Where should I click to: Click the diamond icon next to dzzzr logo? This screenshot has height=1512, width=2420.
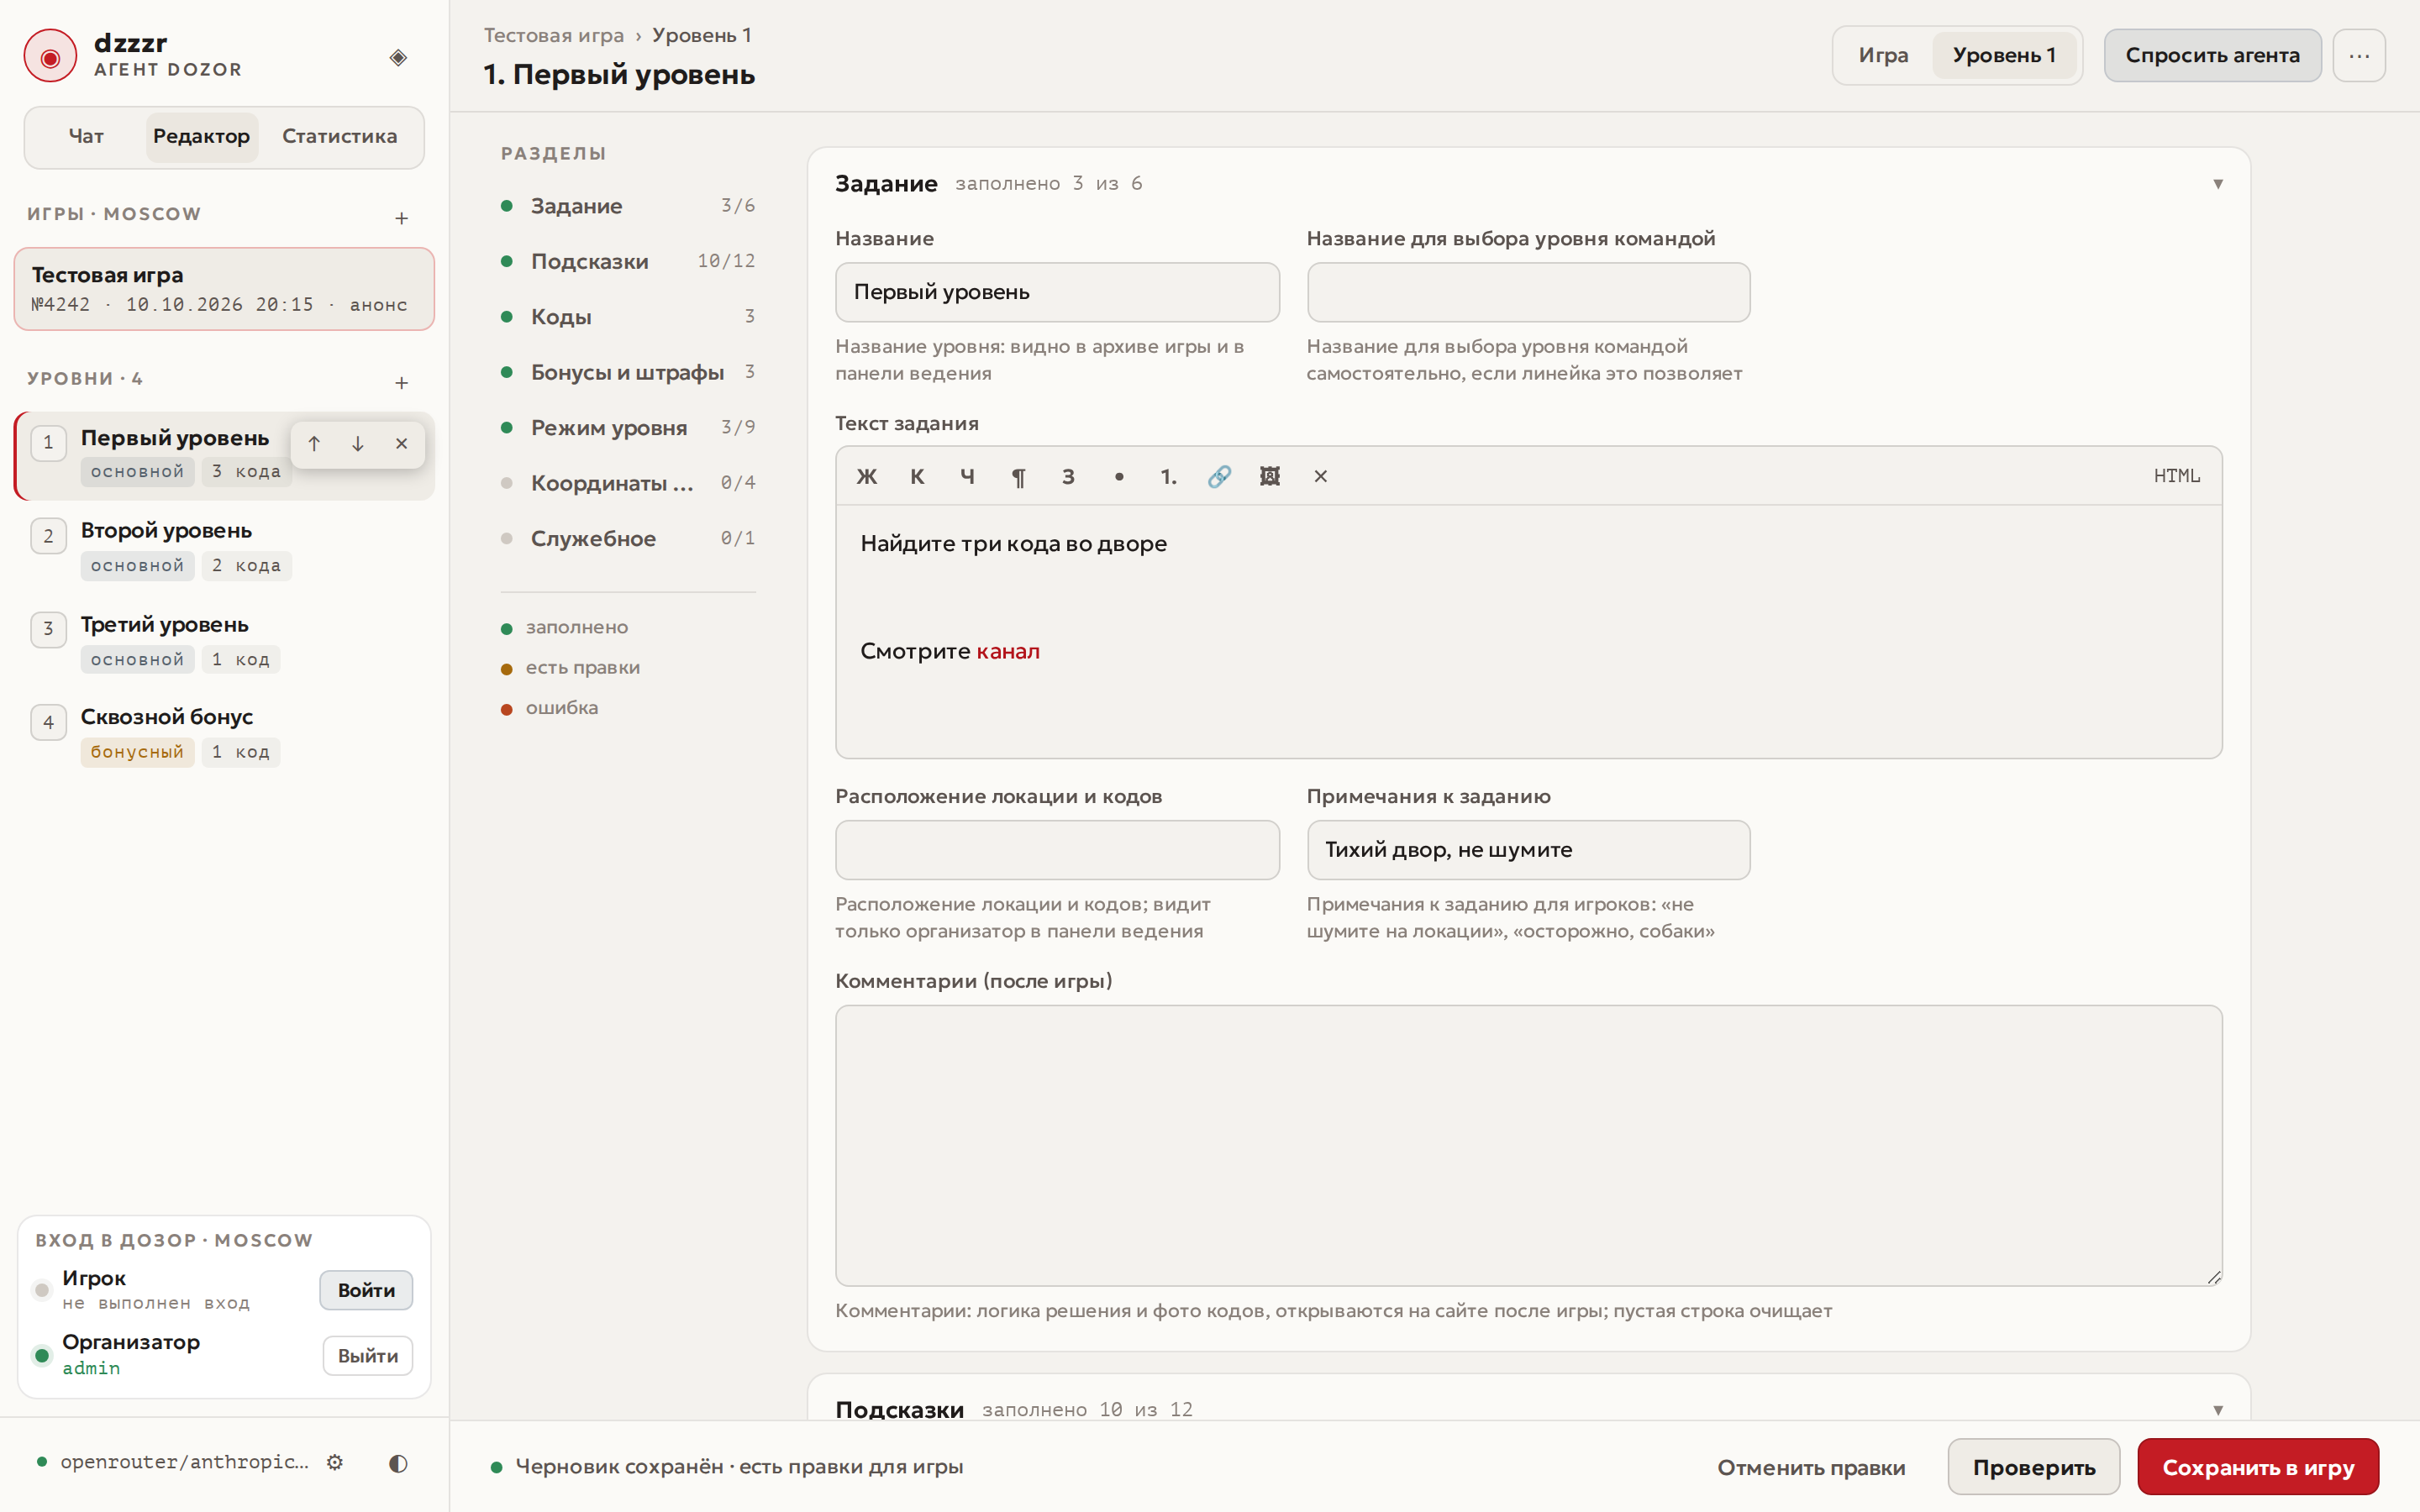(x=398, y=57)
